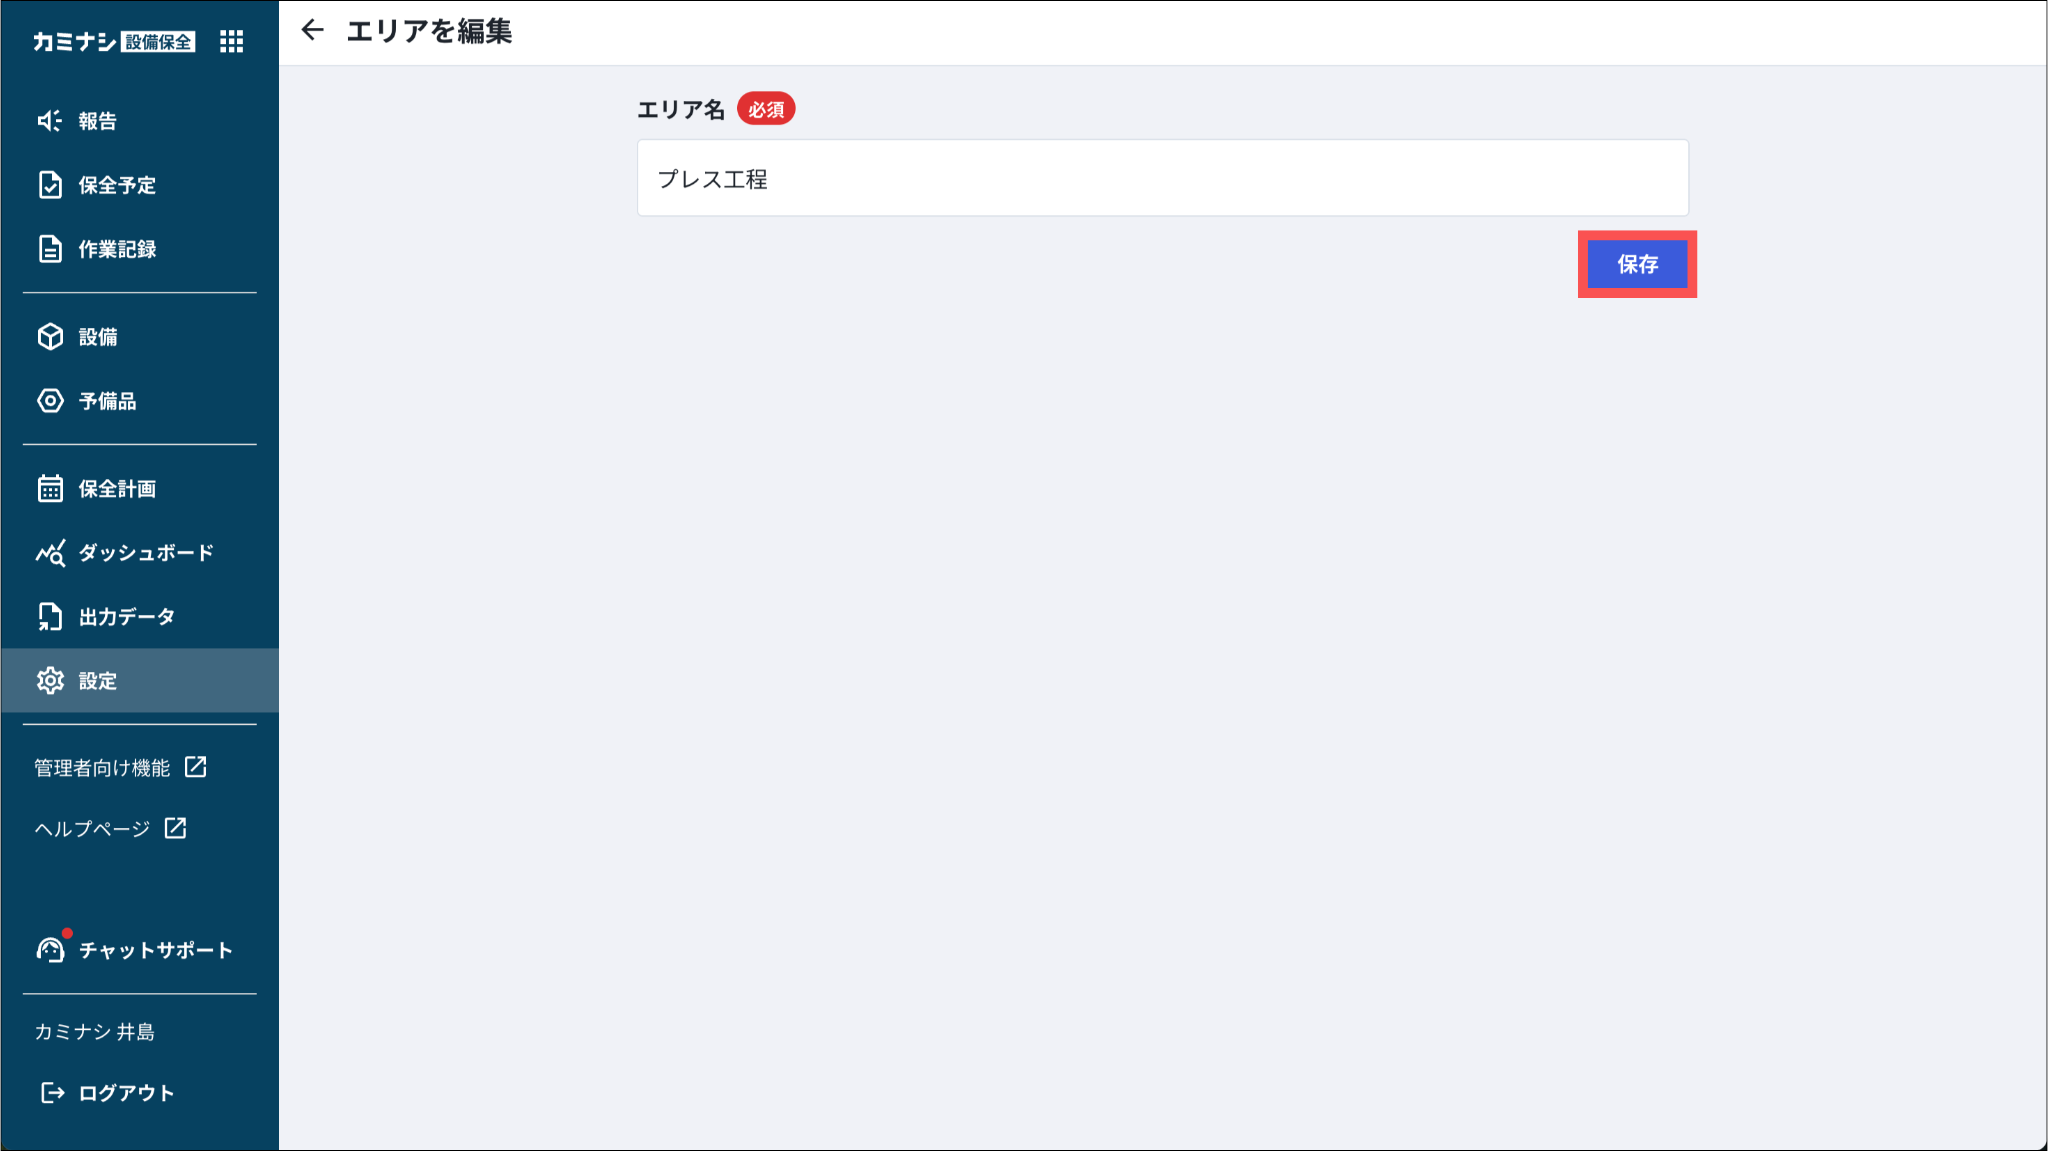Click the チャットサポート headset icon

(50, 949)
